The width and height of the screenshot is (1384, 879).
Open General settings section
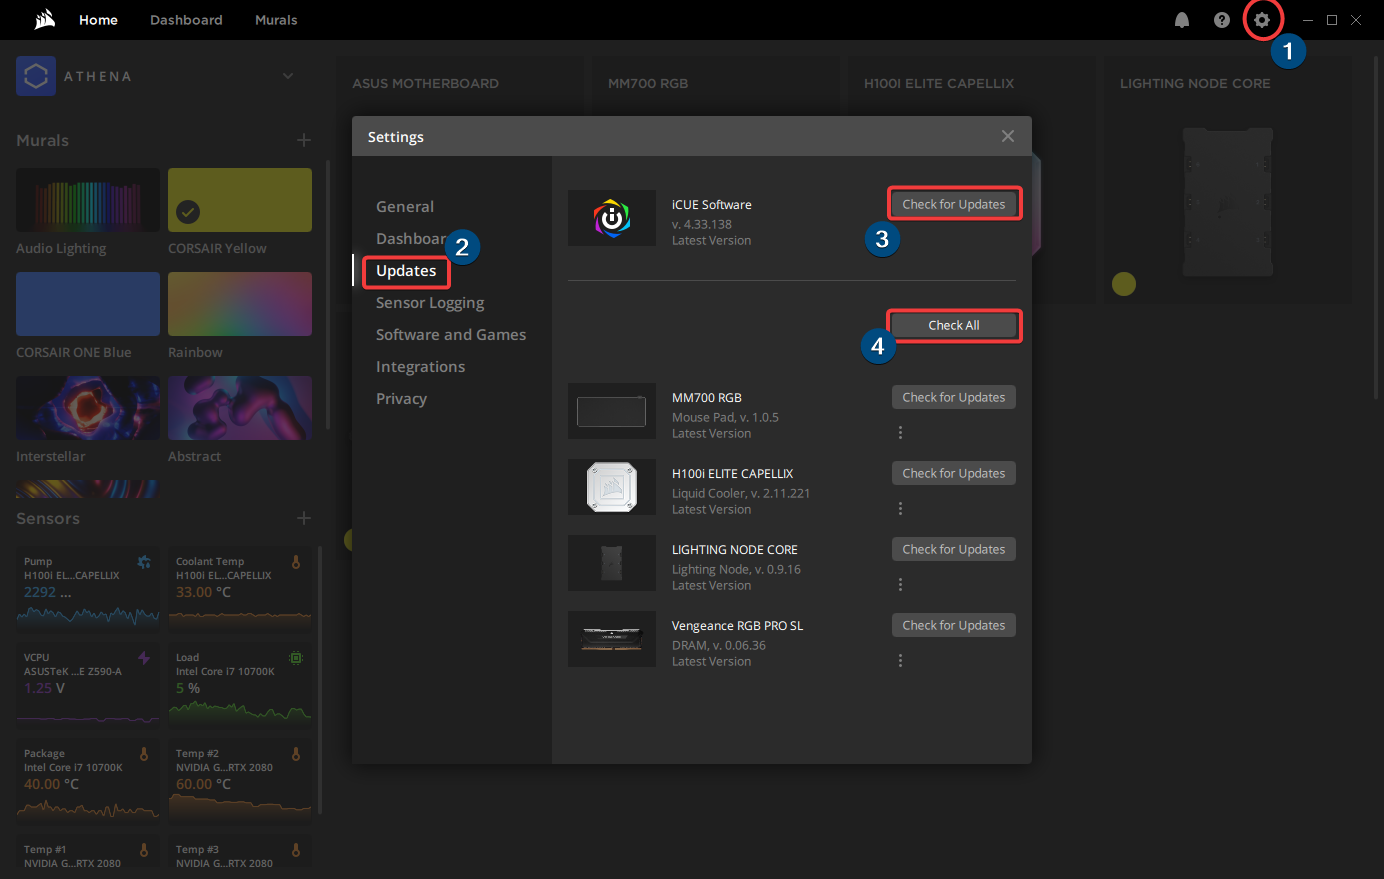tap(405, 207)
